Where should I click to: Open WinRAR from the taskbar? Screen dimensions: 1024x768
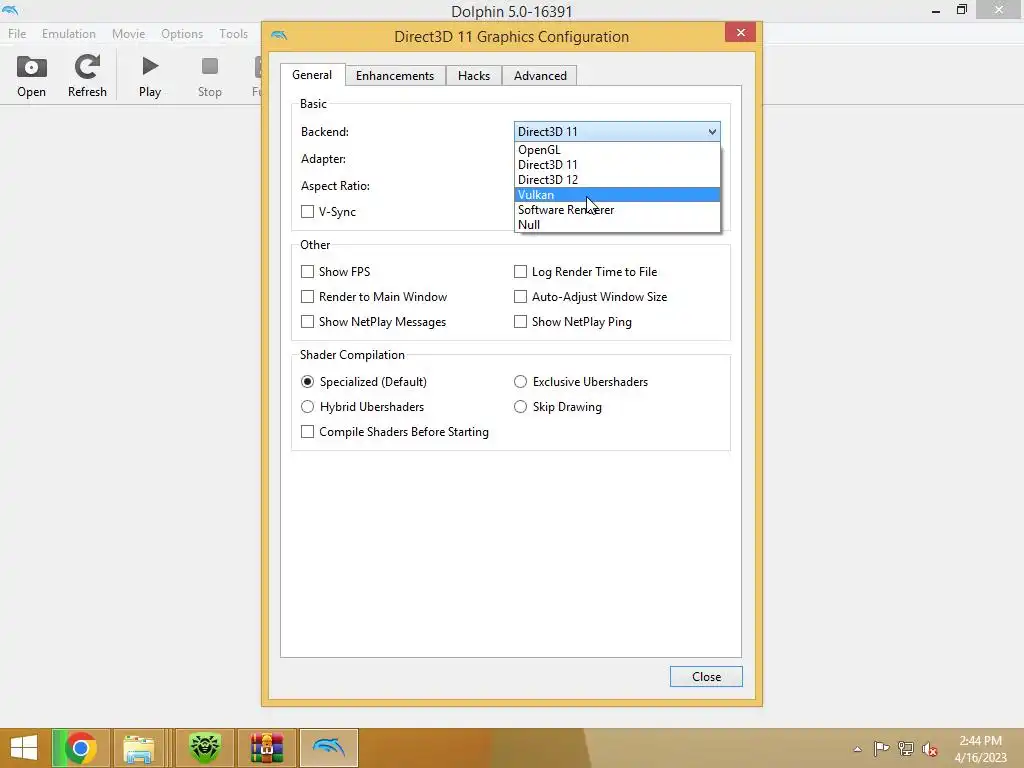(266, 748)
